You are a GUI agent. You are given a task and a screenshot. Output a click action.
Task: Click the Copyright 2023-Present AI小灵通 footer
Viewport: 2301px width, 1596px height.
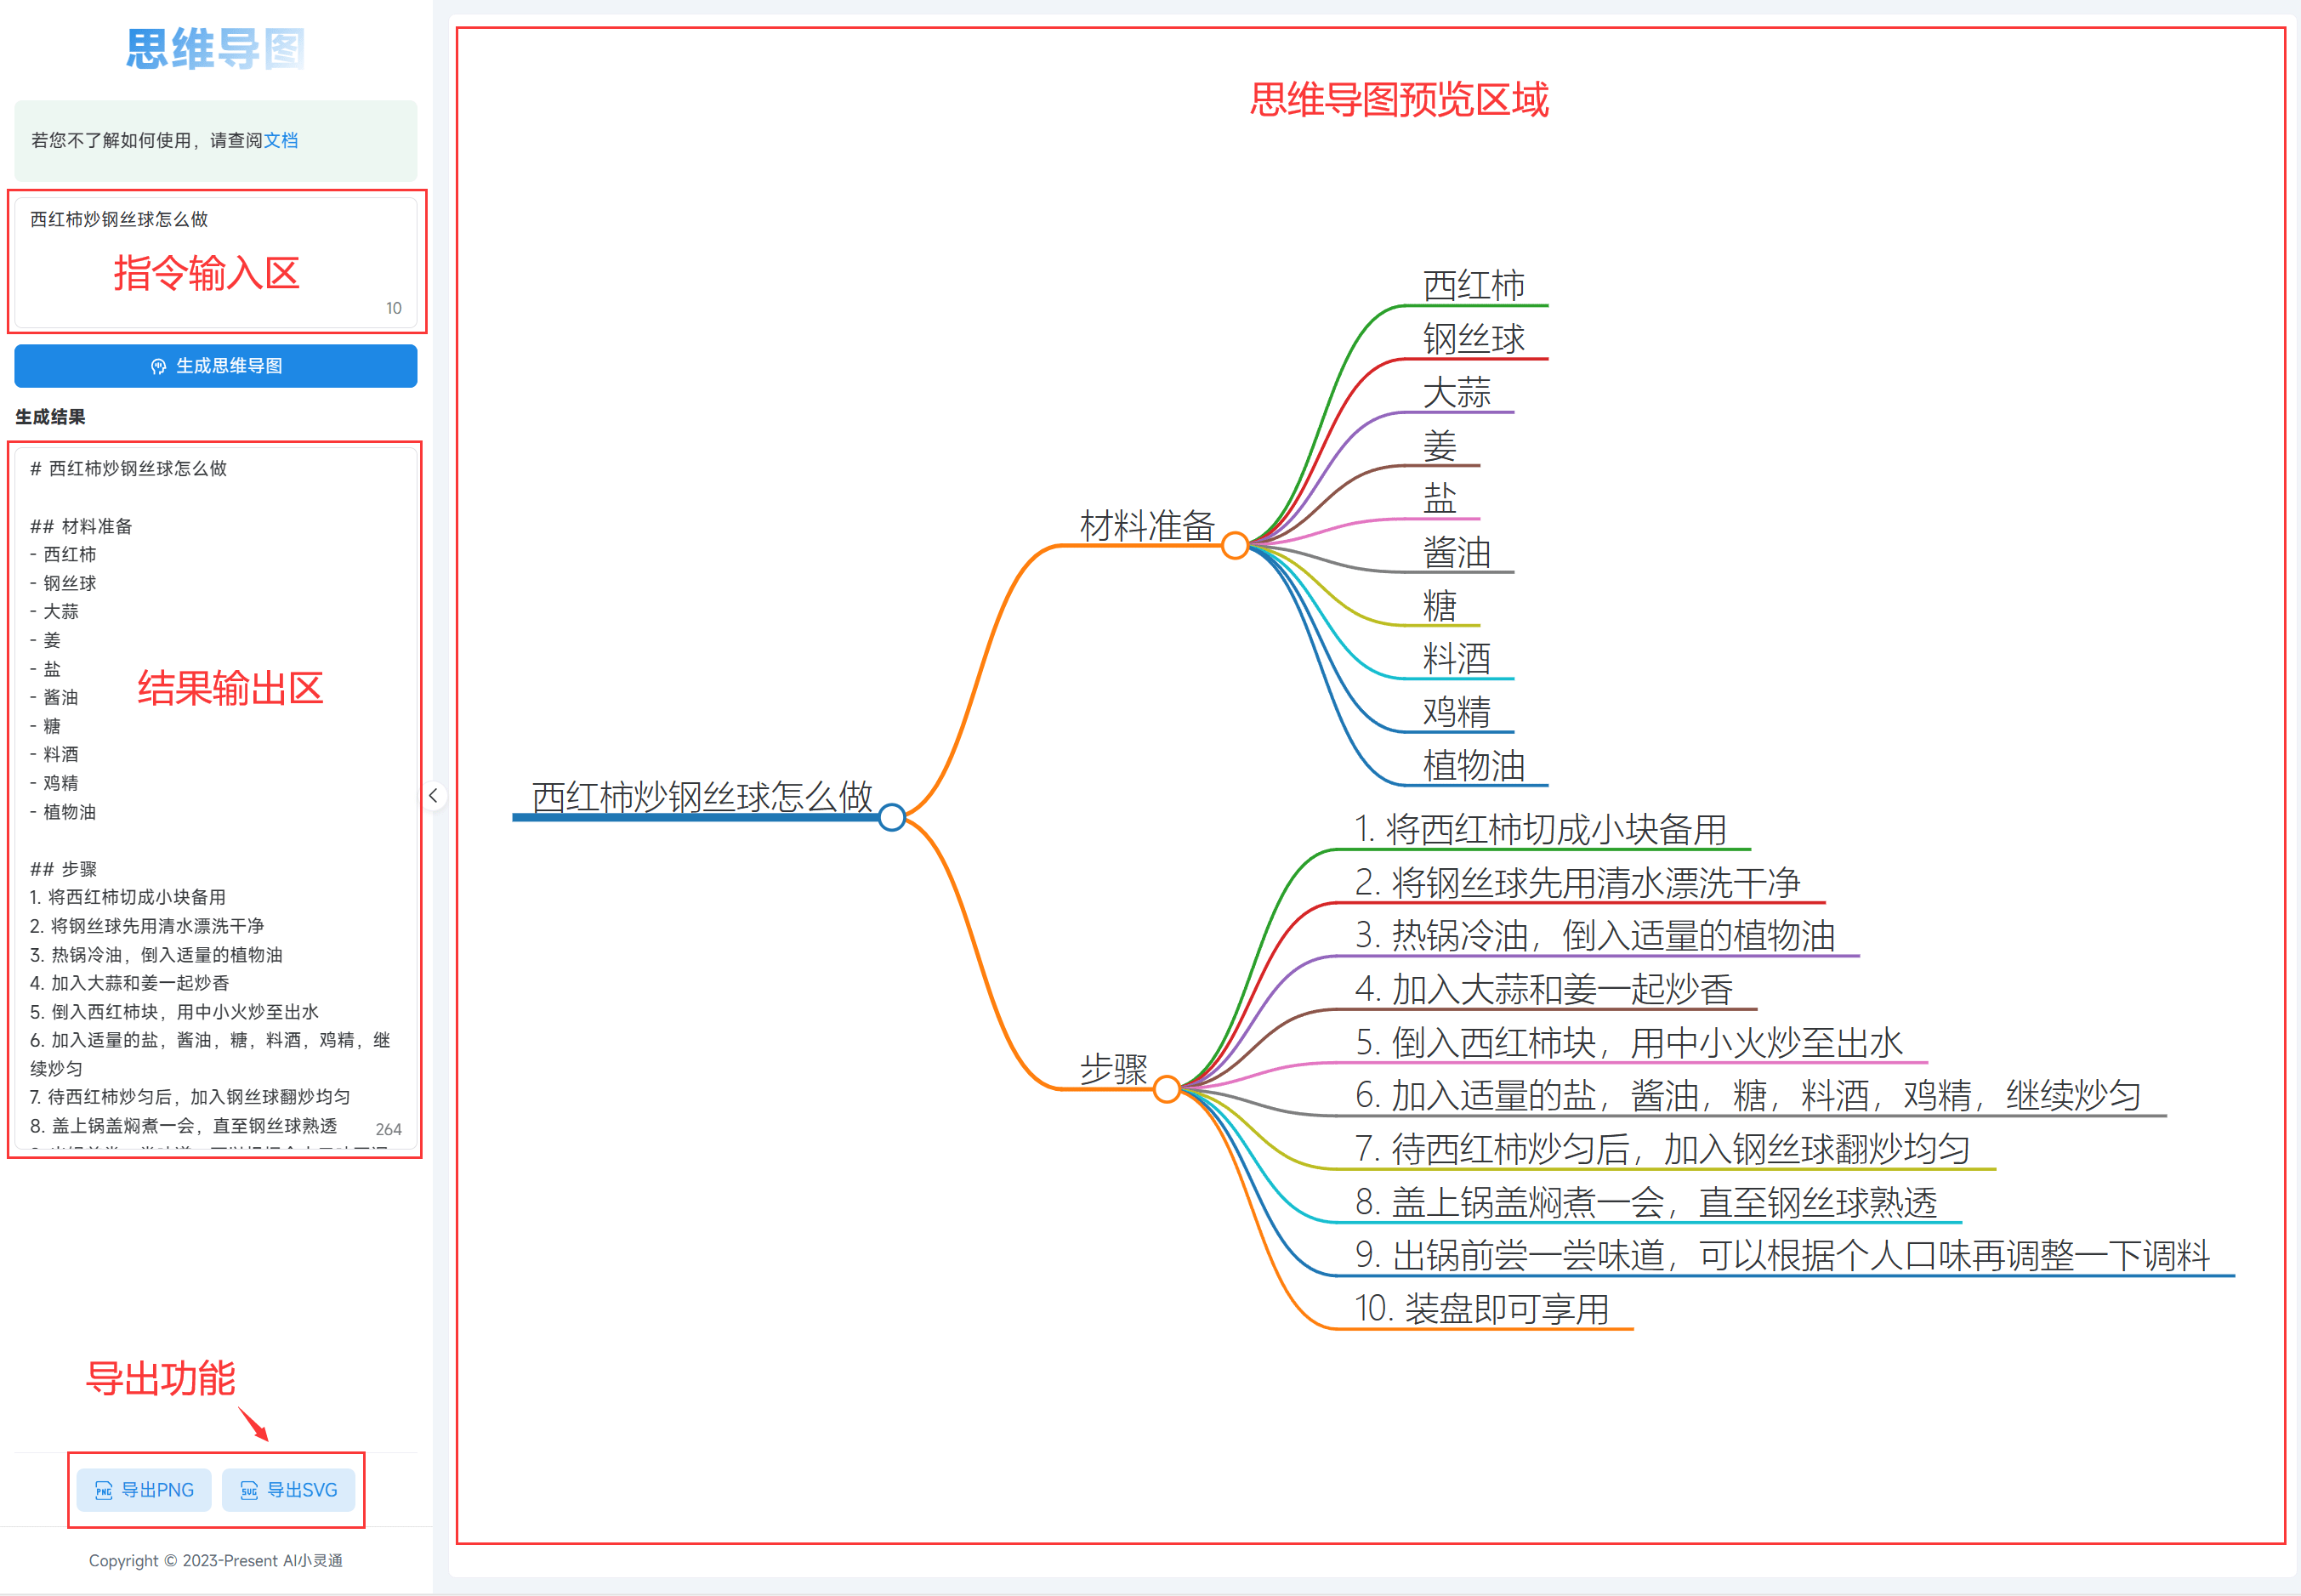(x=215, y=1561)
